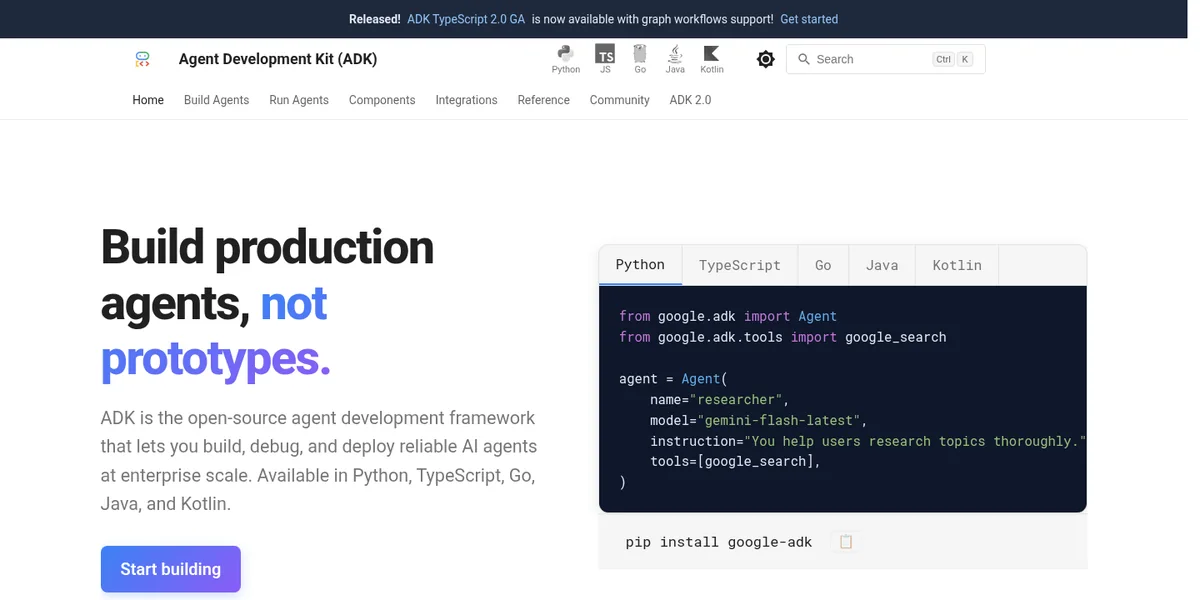This screenshot has height=600, width=1200.
Task: Click the "gemini-flash-latest" string in code
Action: tap(779, 420)
